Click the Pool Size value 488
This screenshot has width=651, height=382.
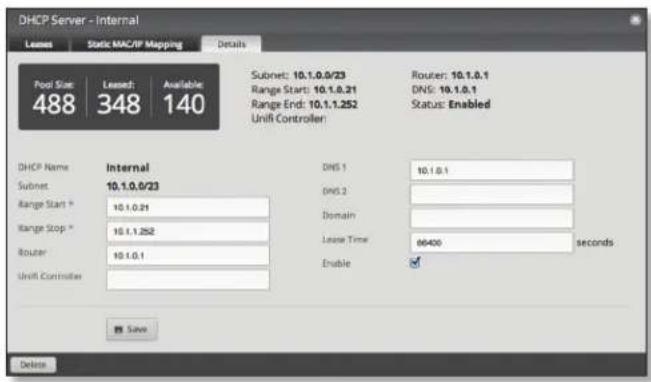[54, 104]
